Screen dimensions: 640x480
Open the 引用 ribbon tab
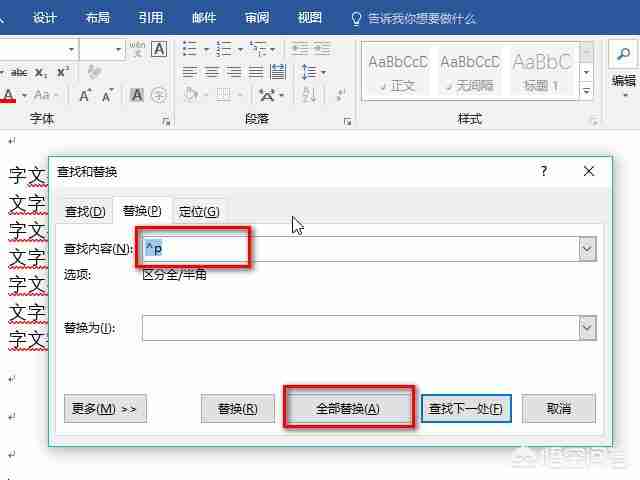tap(150, 18)
